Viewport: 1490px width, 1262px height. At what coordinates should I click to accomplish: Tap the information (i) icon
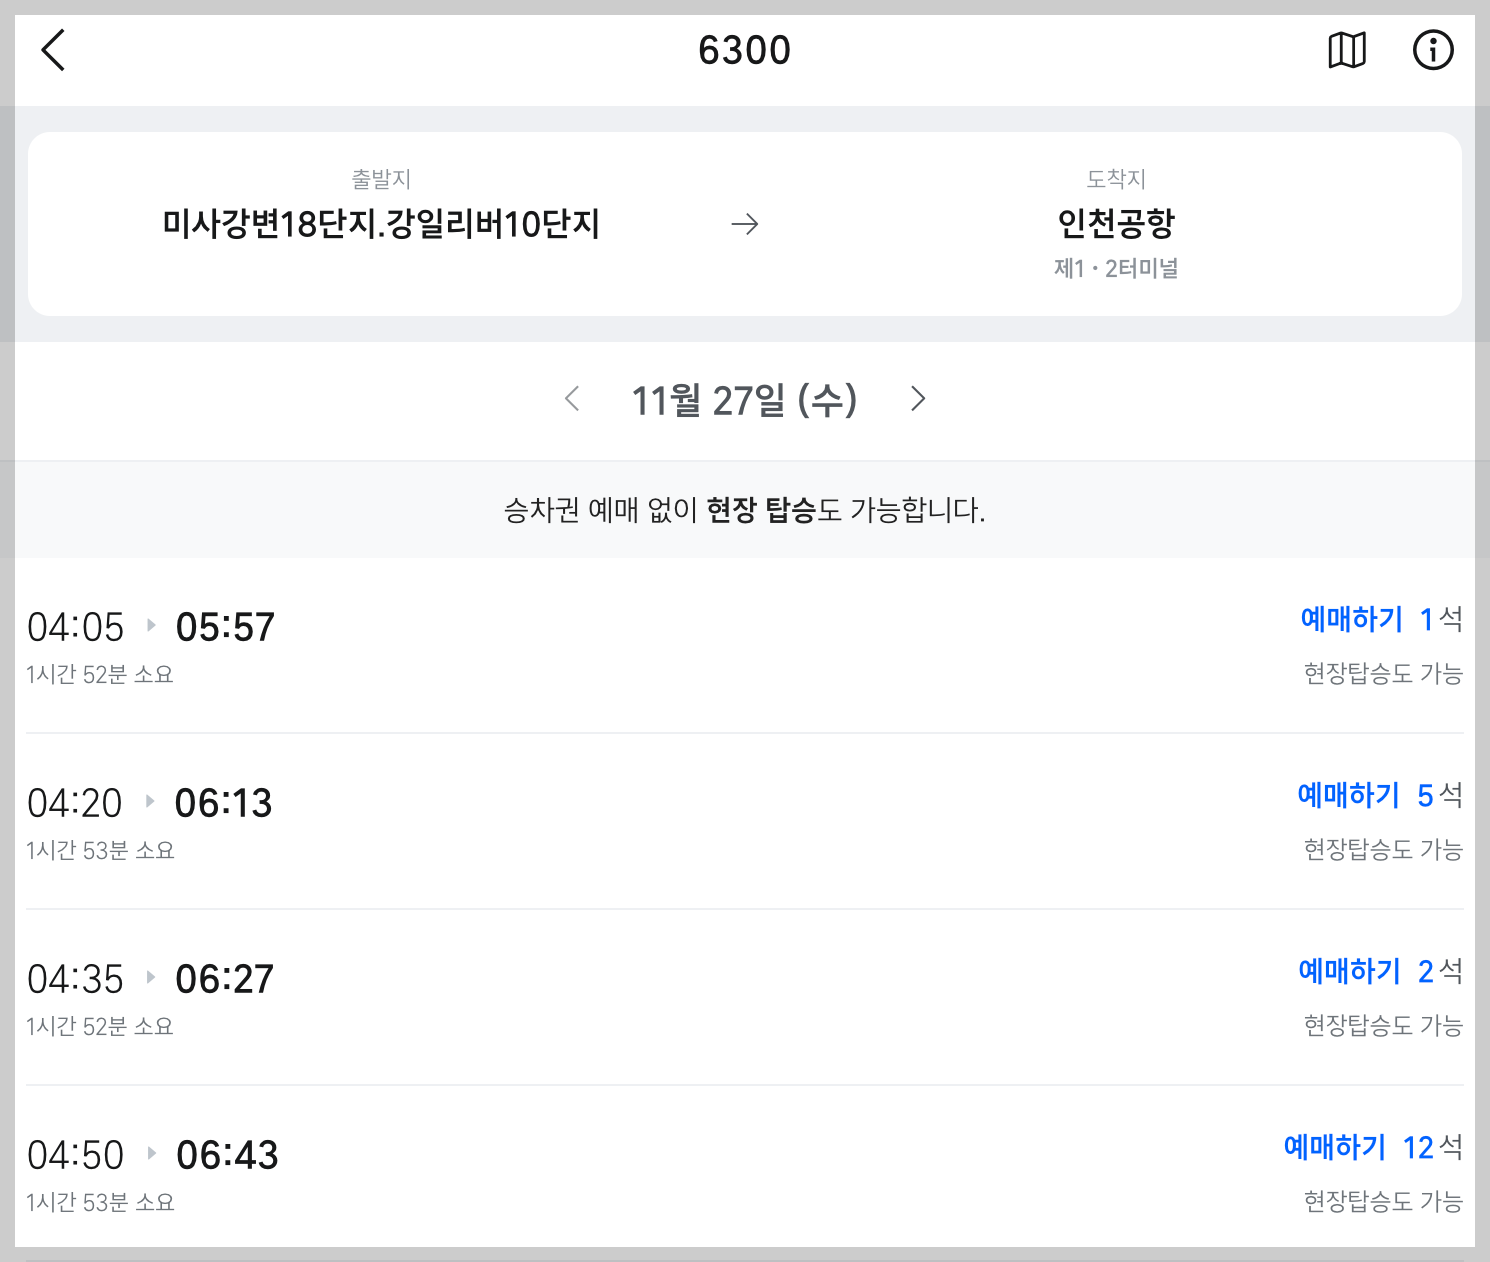click(1434, 50)
